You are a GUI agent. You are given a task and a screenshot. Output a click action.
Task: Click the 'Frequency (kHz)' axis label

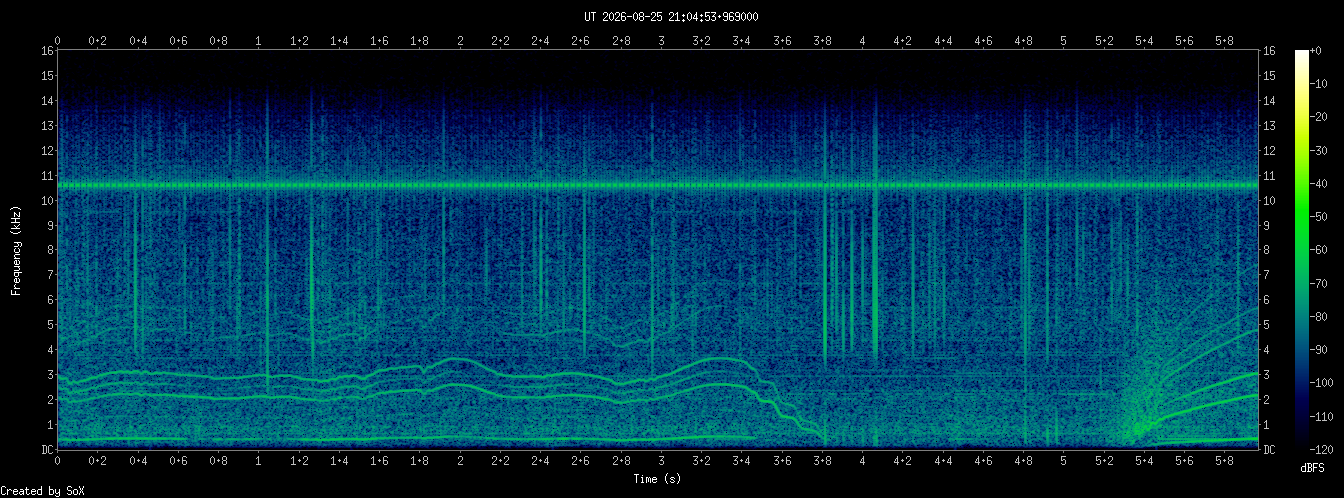16,250
